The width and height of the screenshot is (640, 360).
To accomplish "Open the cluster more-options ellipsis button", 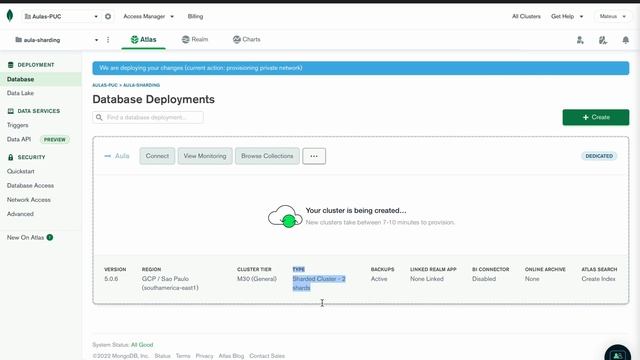I will [x=314, y=156].
